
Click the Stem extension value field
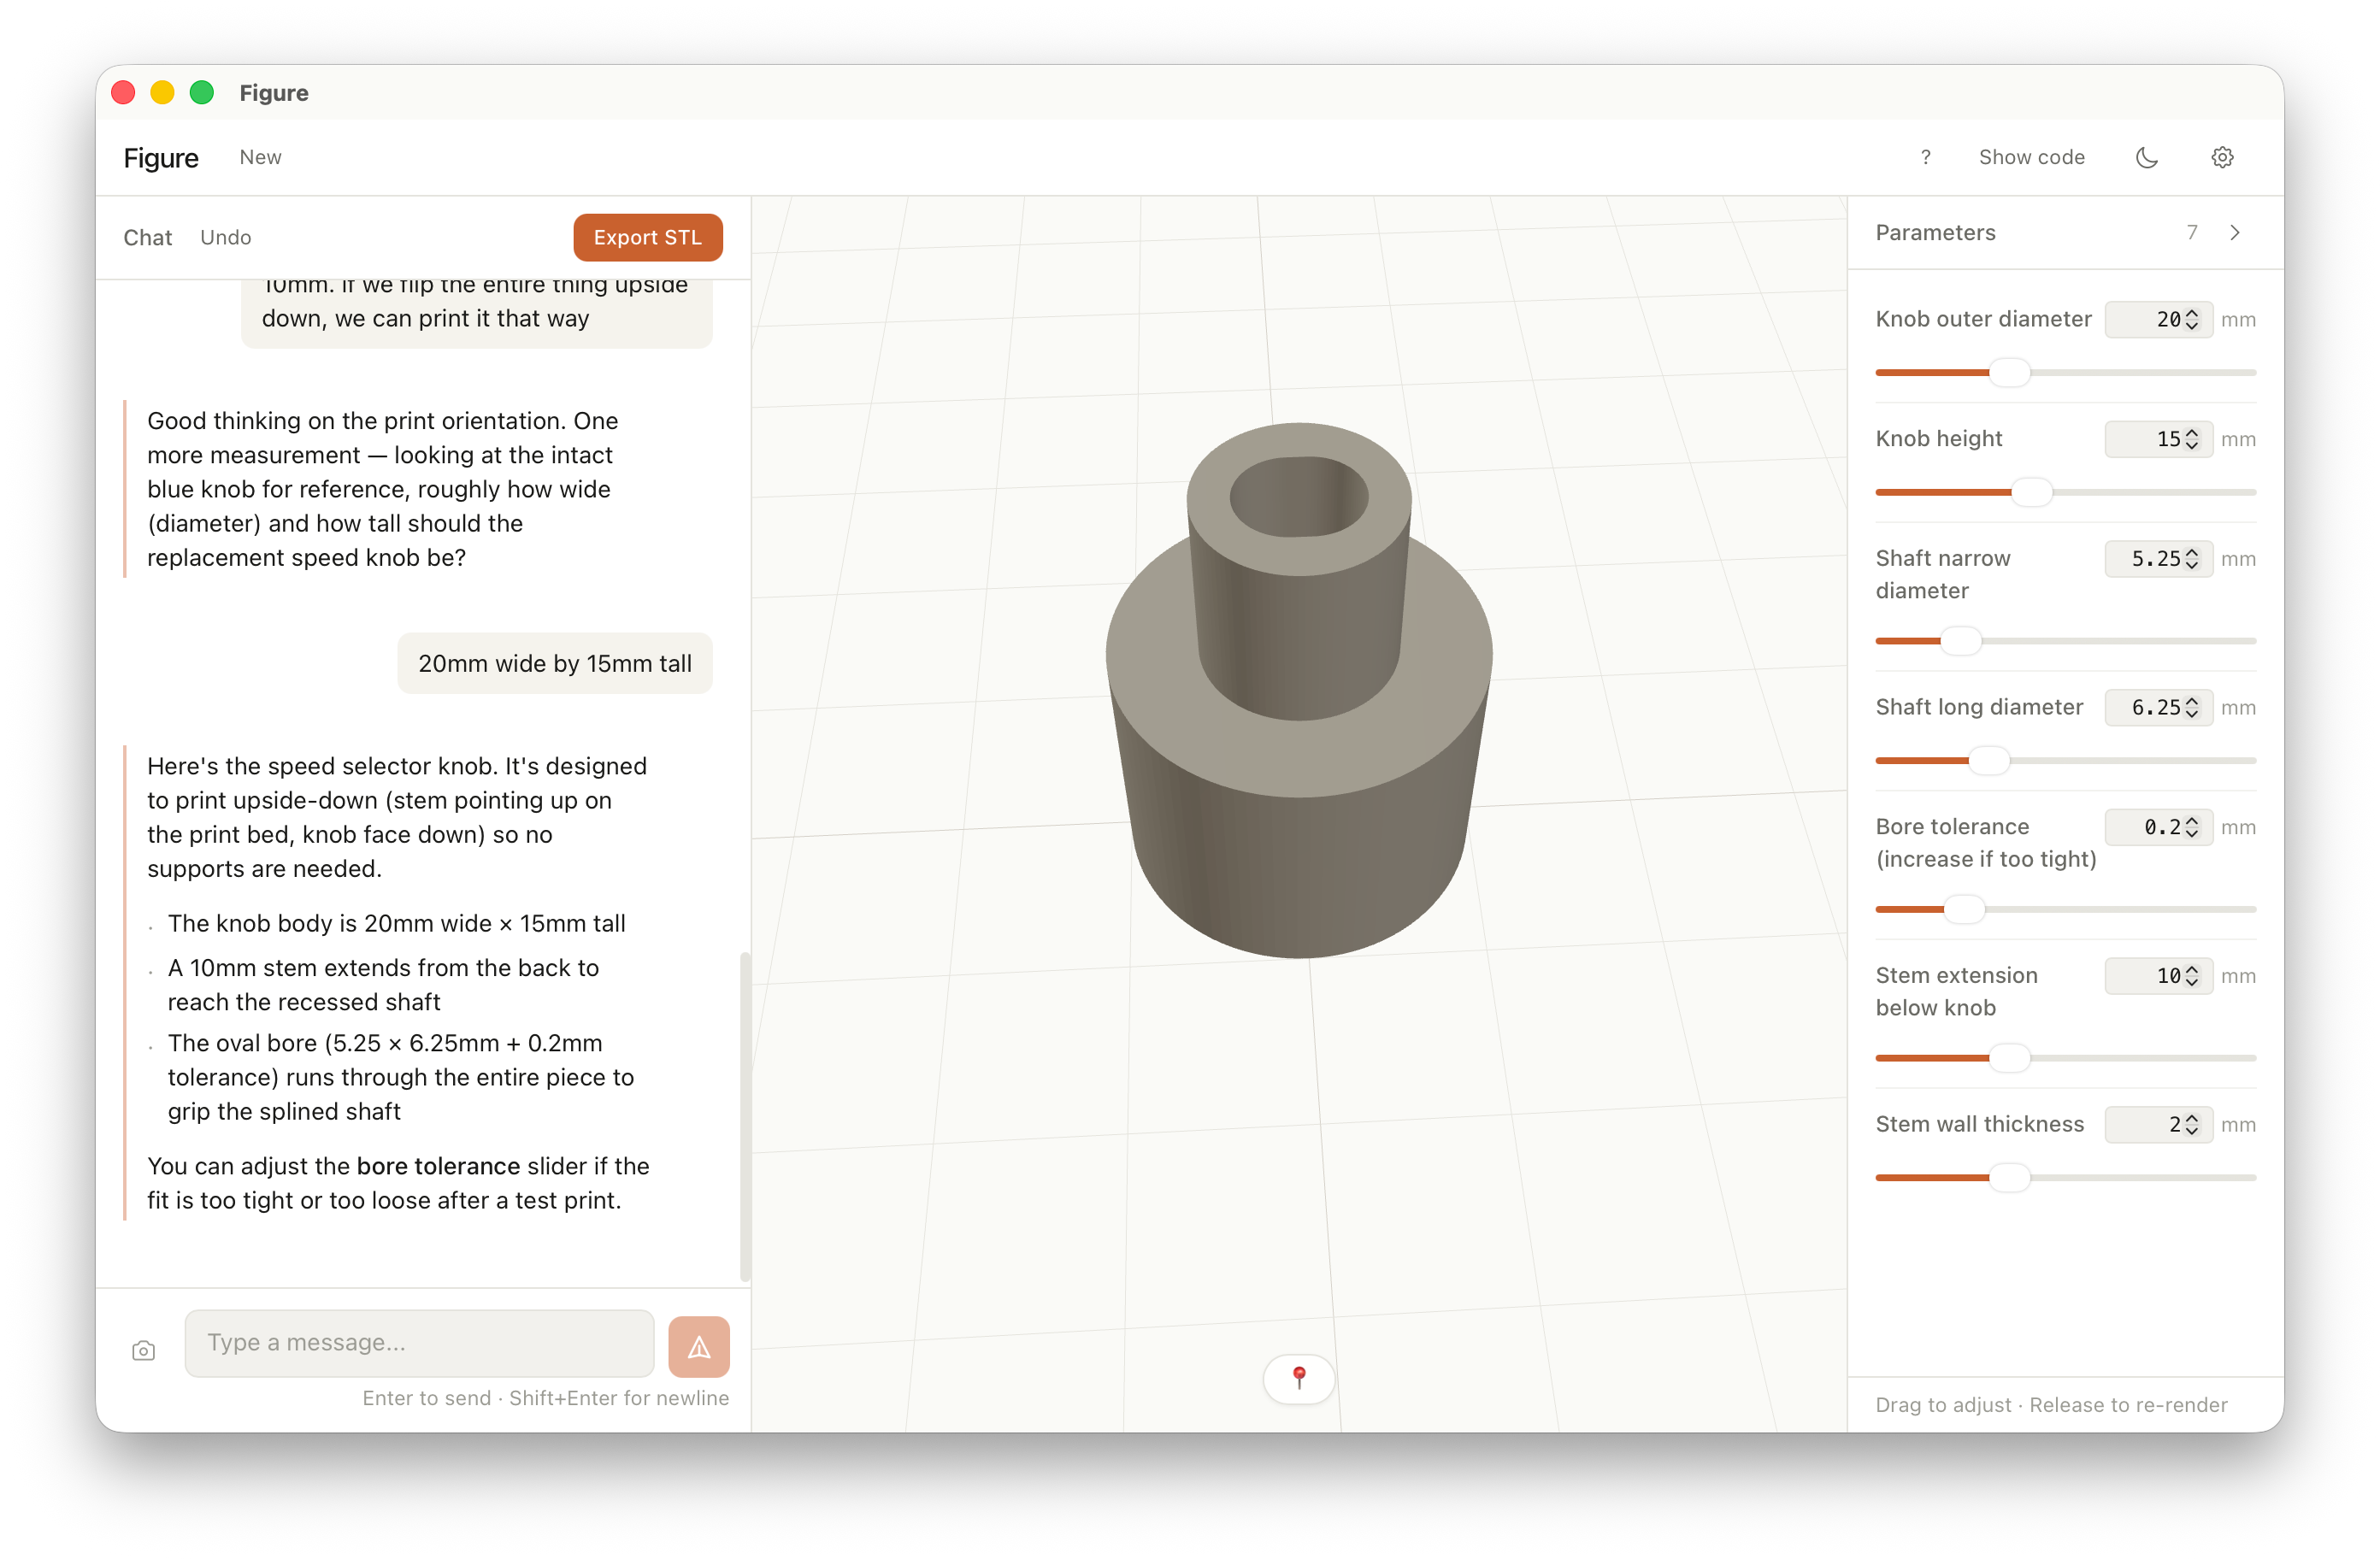(x=2157, y=975)
